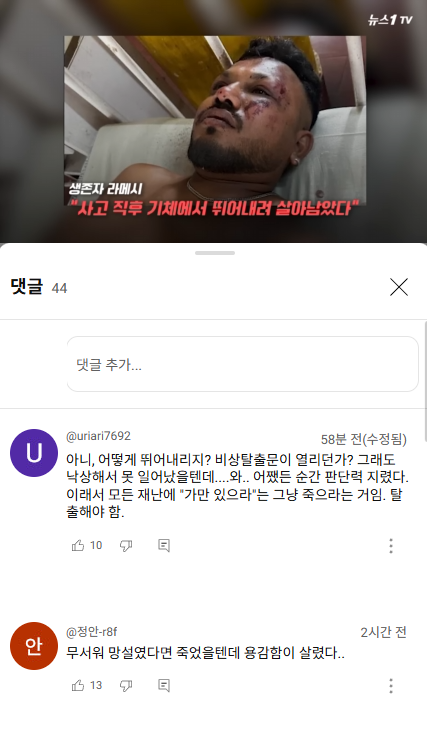427x732 pixels.
Task: Dislike the comment by @정안-r8f
Action: [126, 685]
